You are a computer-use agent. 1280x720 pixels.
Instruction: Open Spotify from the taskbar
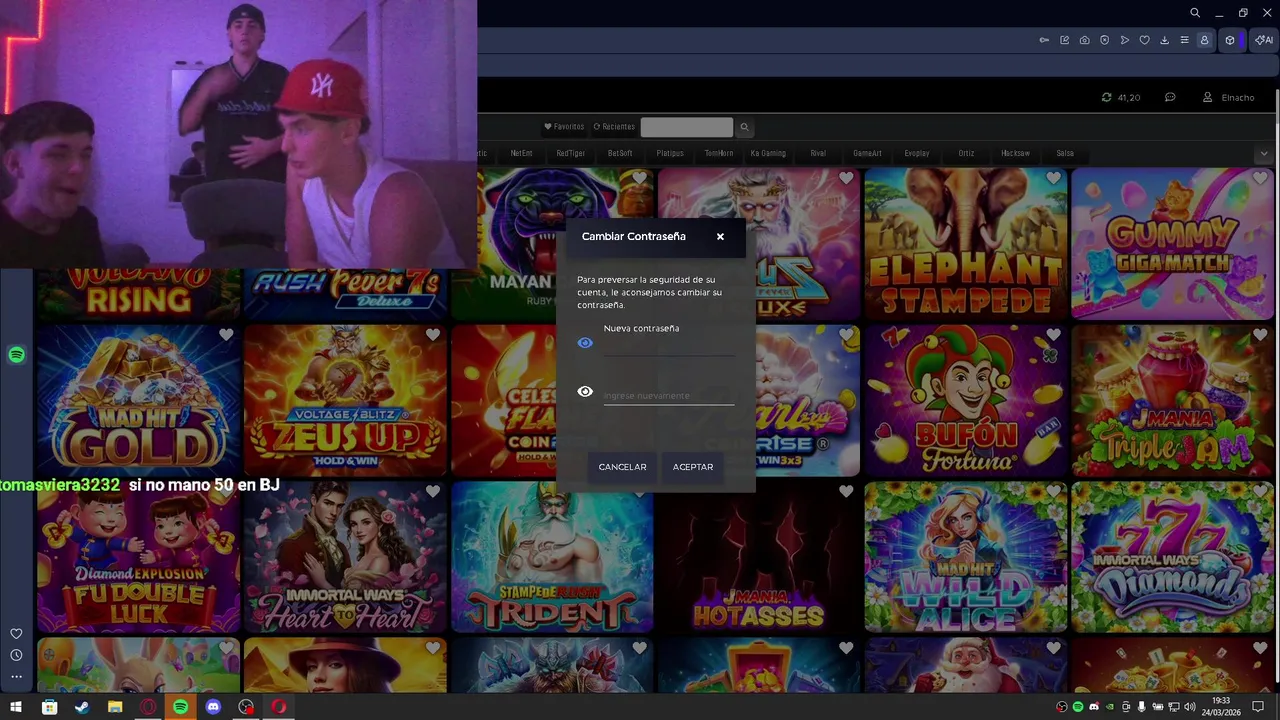tap(180, 707)
